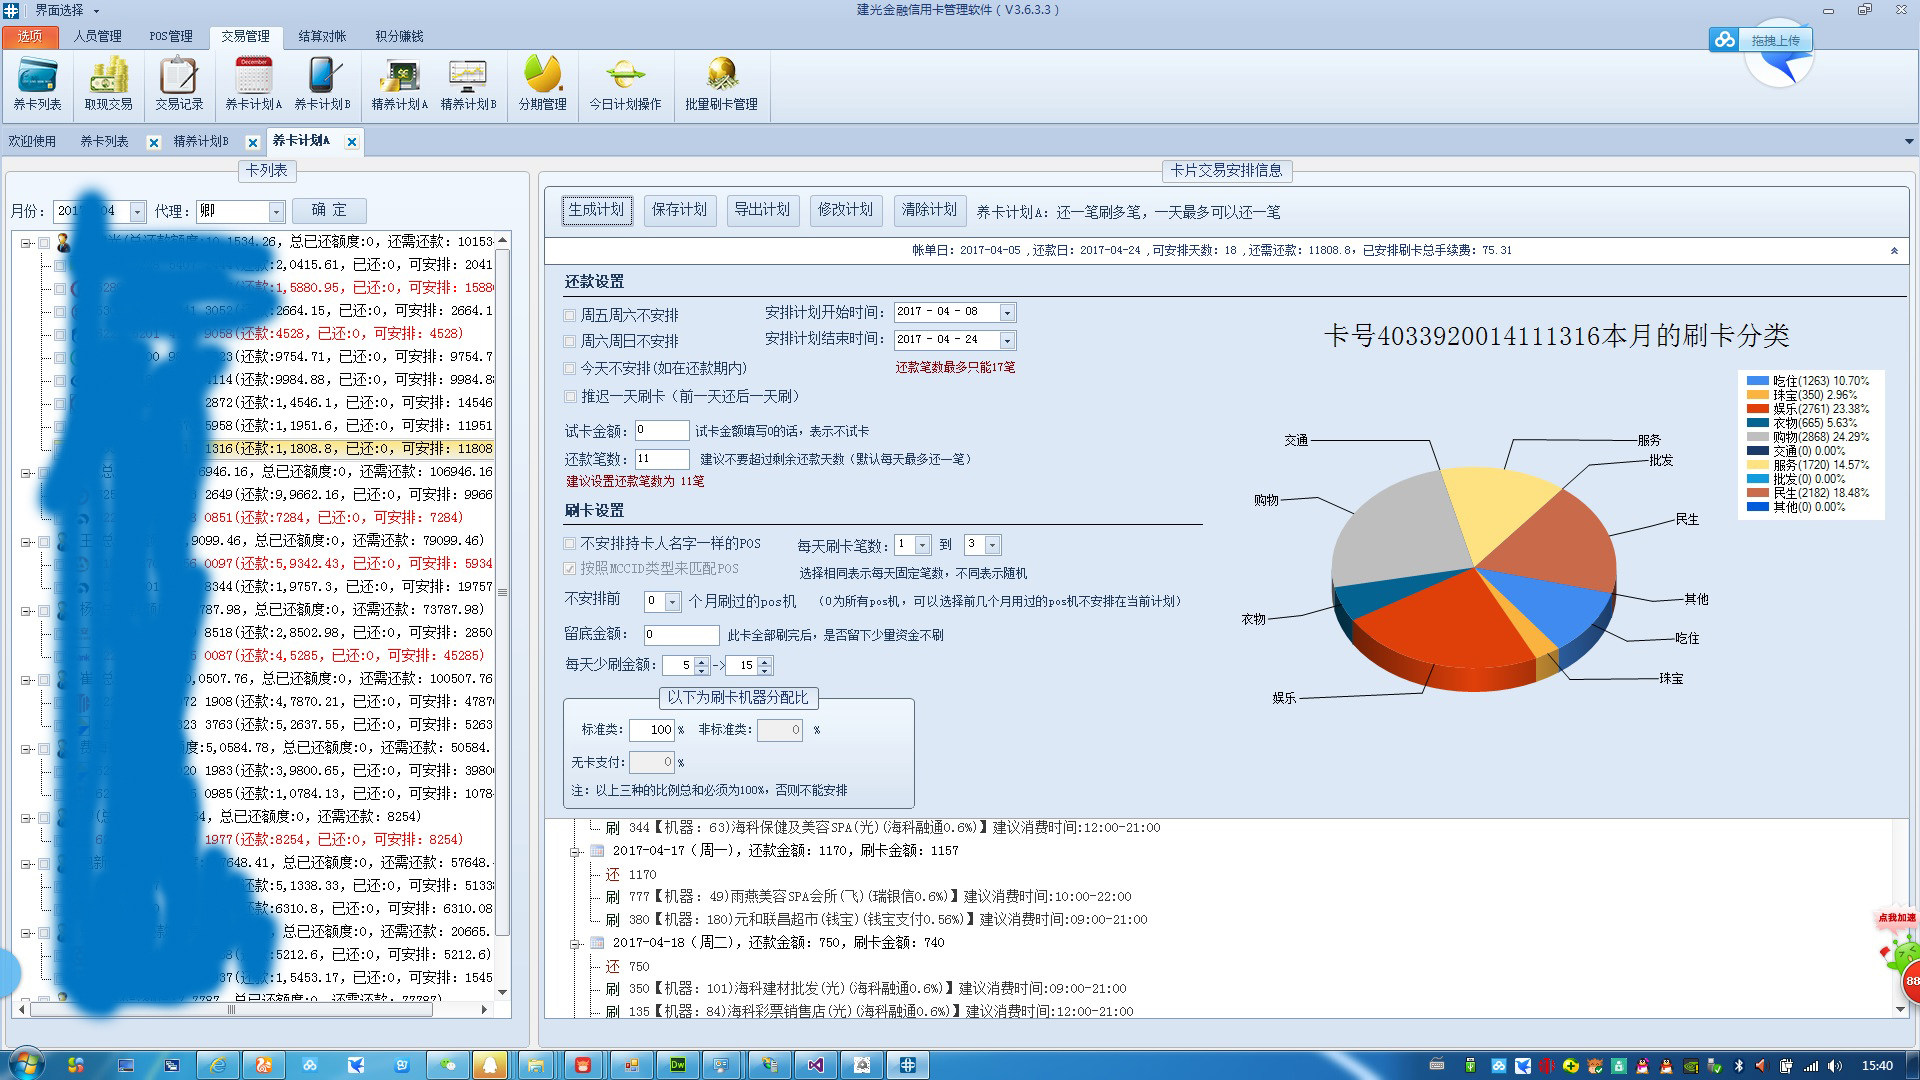1920x1080 pixels.
Task: Open the 养卡计划B ribbon icon
Action: pyautogui.click(x=322, y=84)
